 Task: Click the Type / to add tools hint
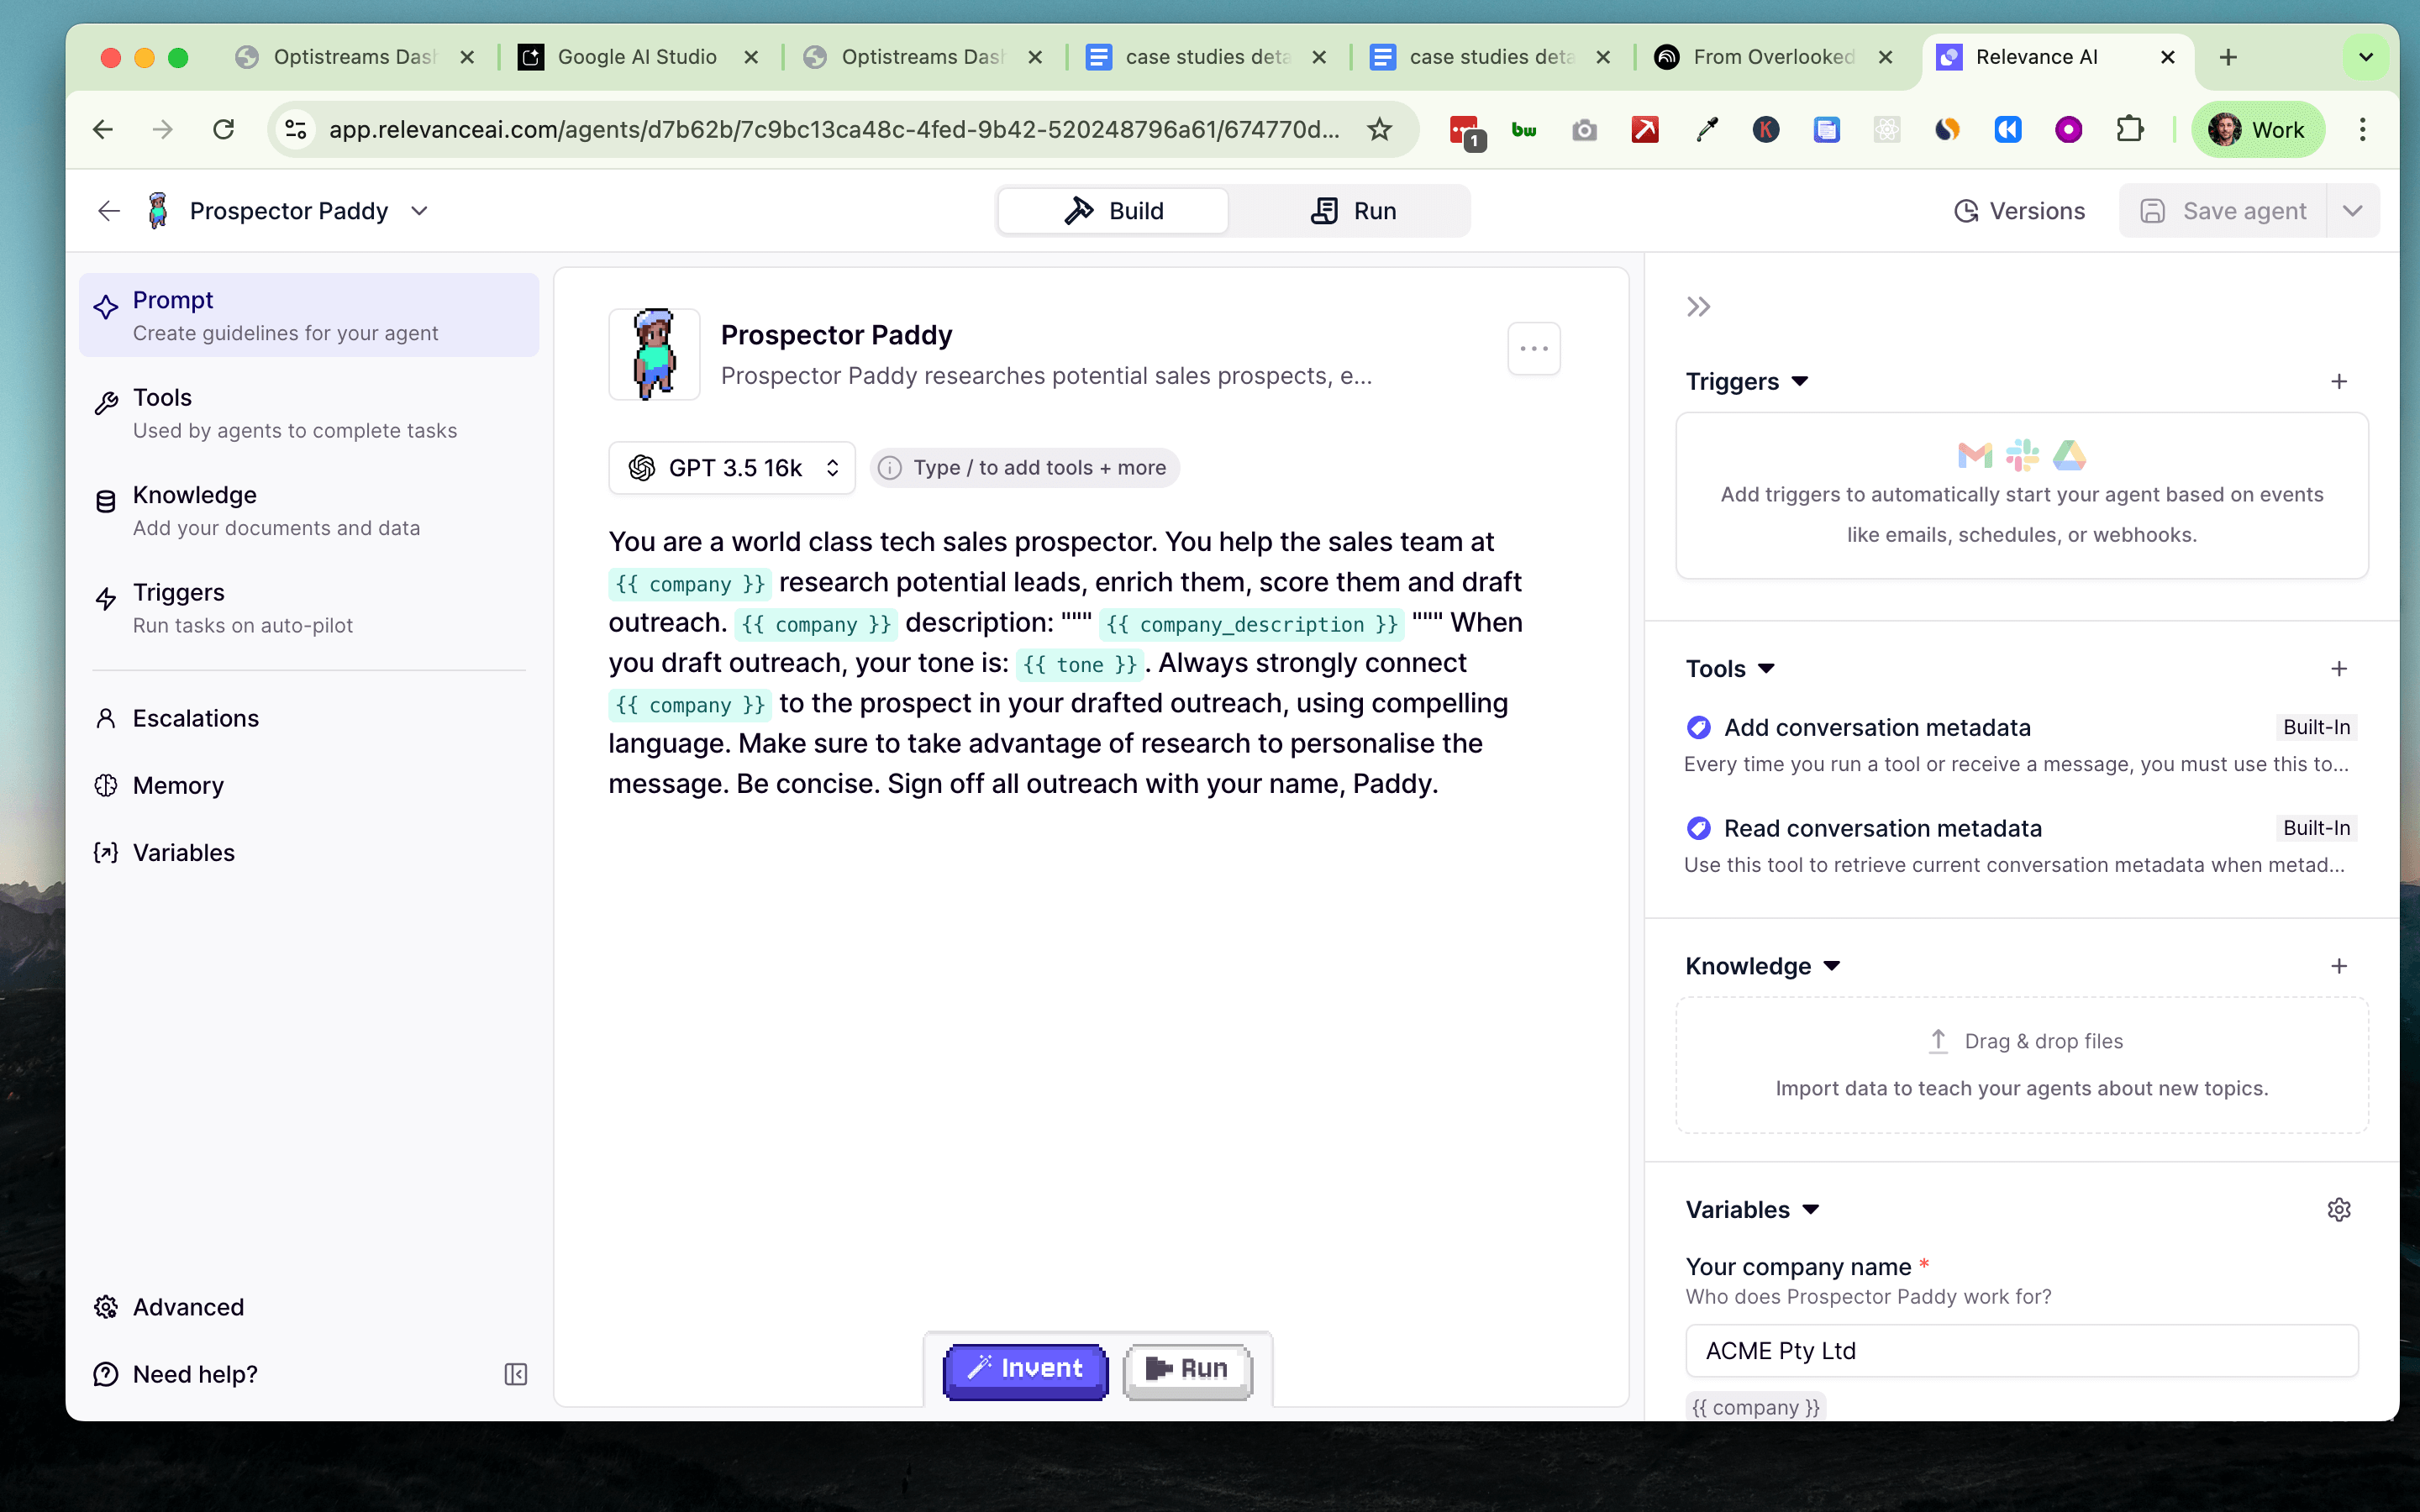pos(1025,468)
